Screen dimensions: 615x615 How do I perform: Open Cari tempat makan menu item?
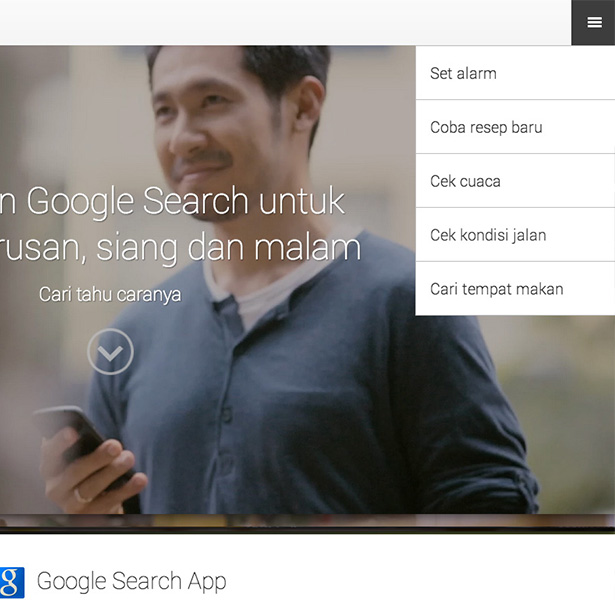[515, 289]
